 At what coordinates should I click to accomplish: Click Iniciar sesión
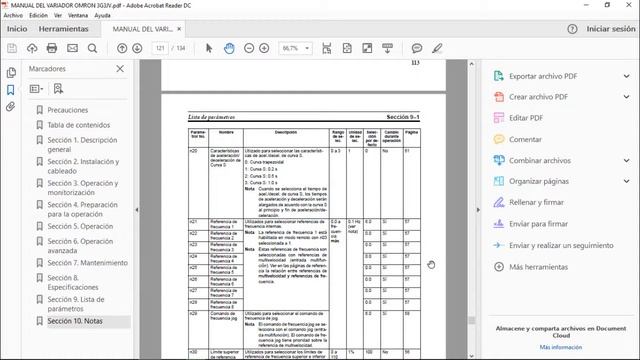611,29
